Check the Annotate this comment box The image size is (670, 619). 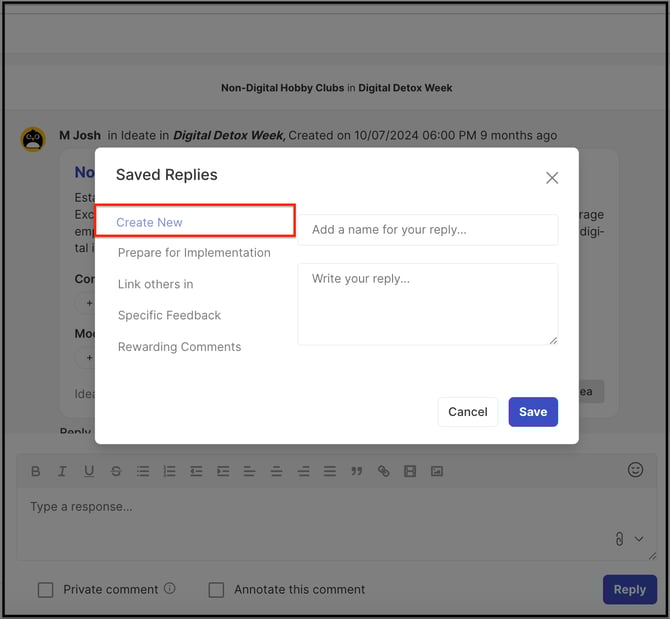[216, 590]
